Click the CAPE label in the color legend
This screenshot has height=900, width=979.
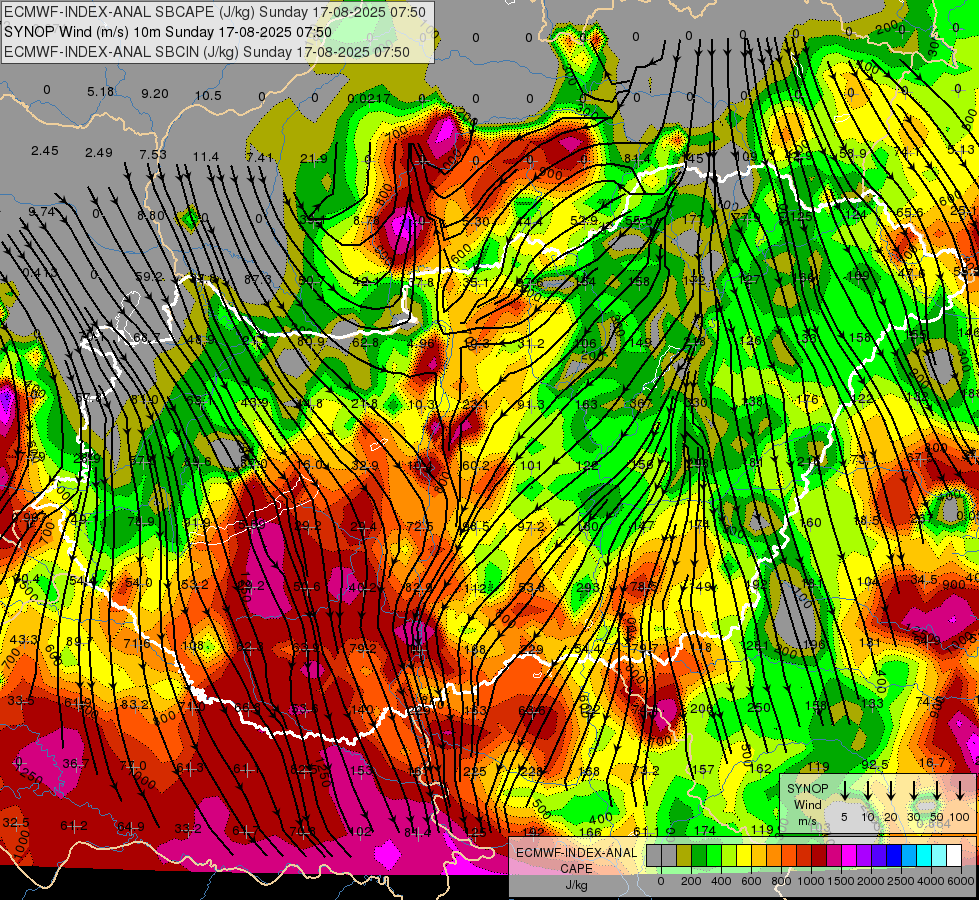pos(576,869)
